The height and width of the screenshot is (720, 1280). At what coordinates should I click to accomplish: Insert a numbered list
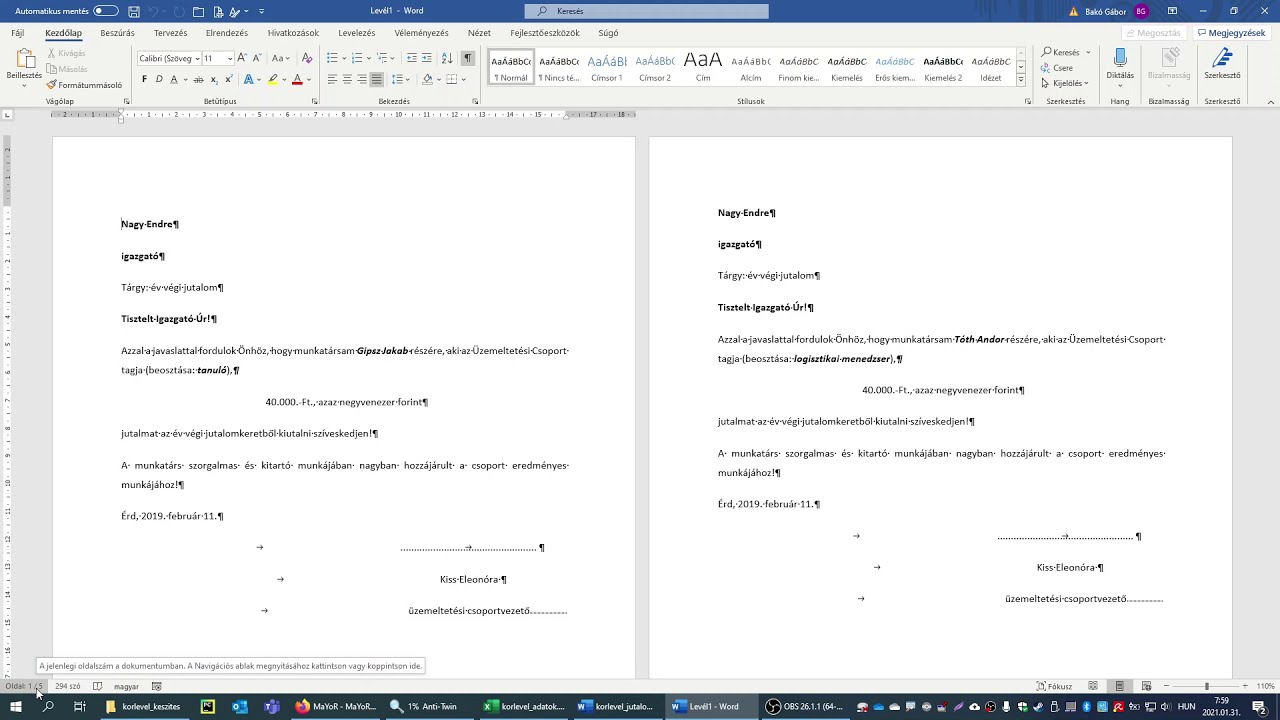357,58
